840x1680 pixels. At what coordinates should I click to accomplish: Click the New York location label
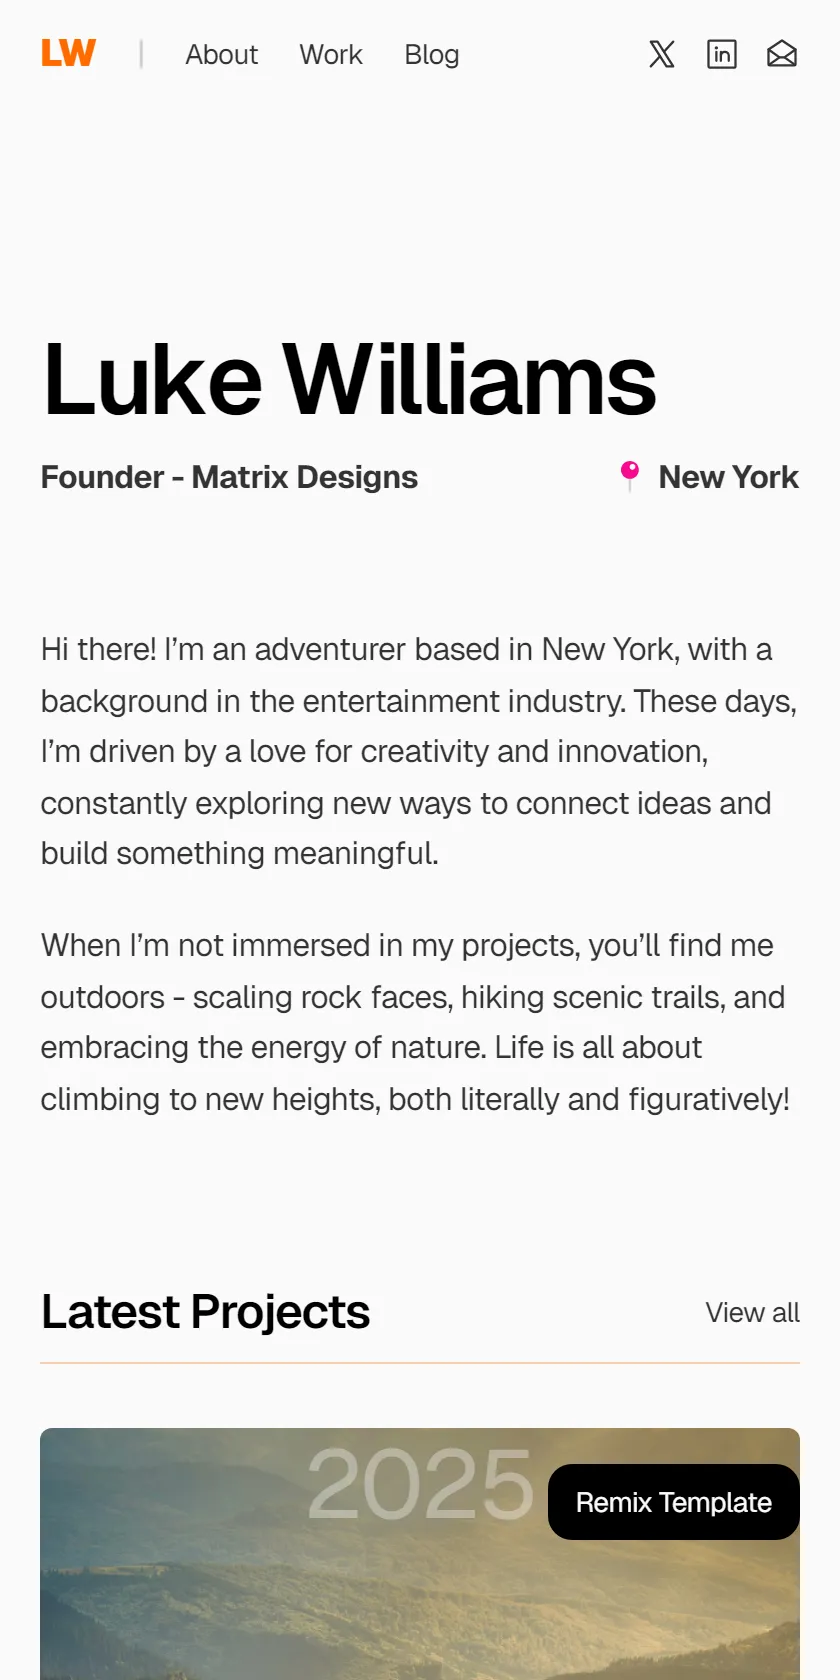tap(728, 477)
